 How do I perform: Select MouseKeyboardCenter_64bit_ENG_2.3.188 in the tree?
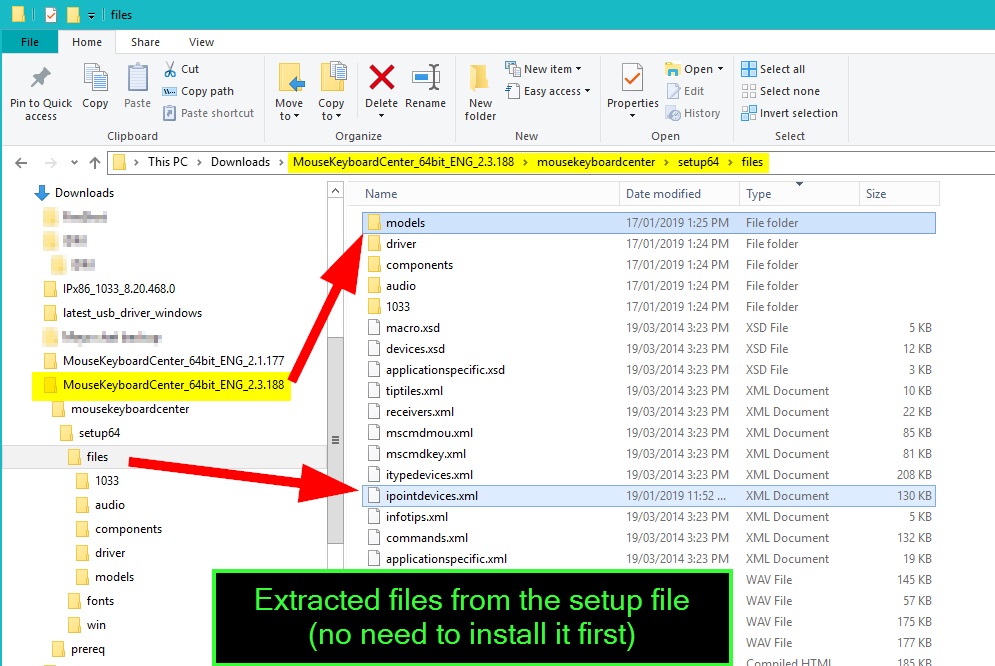coord(173,385)
